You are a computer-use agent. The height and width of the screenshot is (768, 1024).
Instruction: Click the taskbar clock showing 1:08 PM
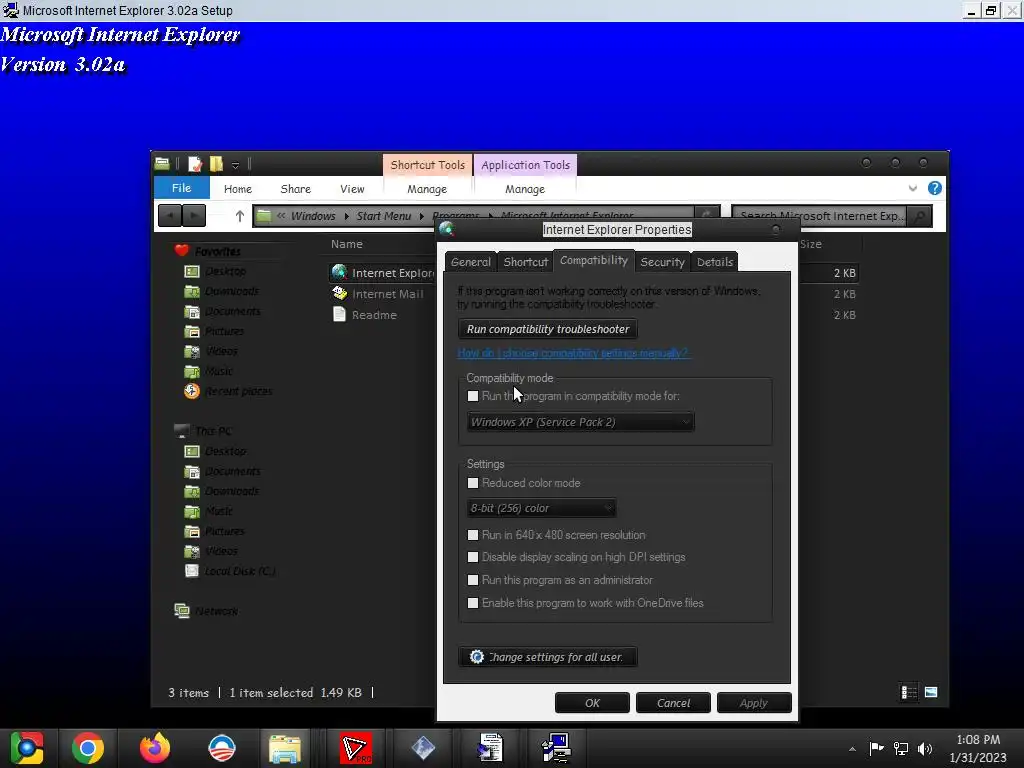tap(978, 748)
